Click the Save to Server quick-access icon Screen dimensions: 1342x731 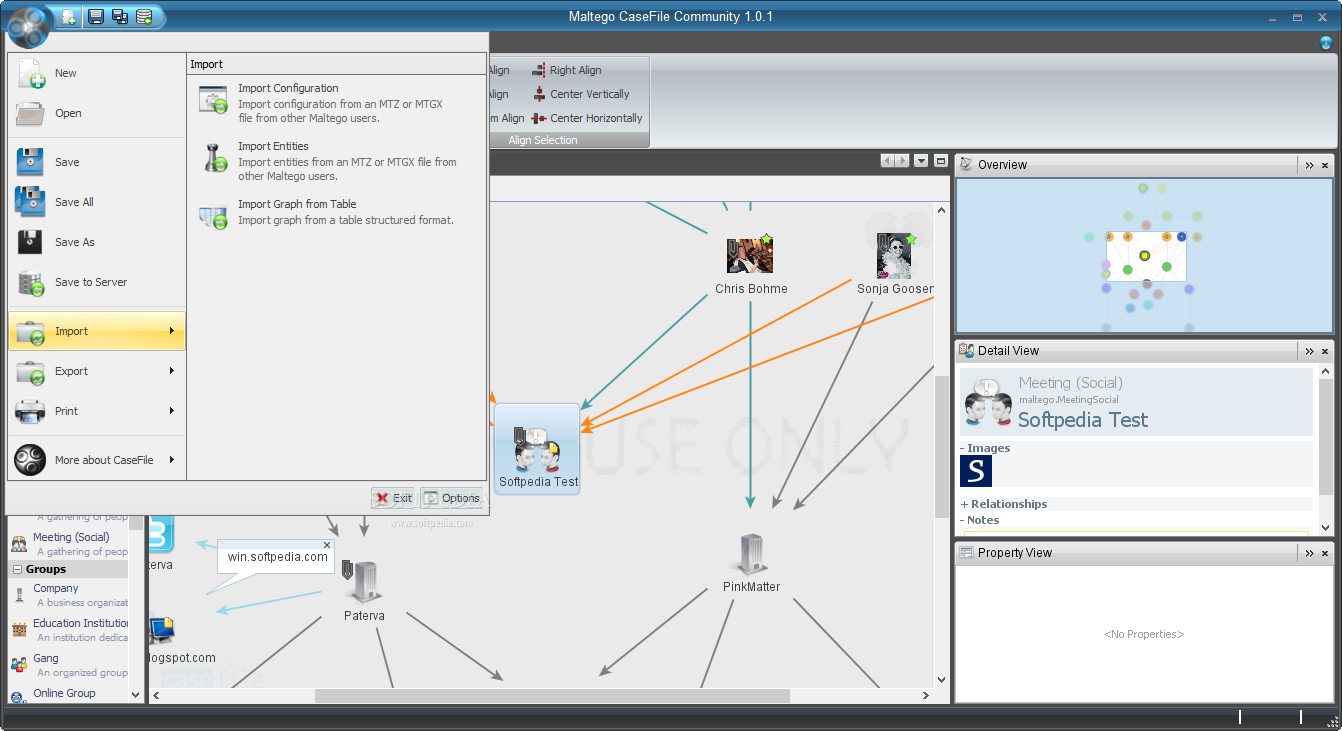144,16
